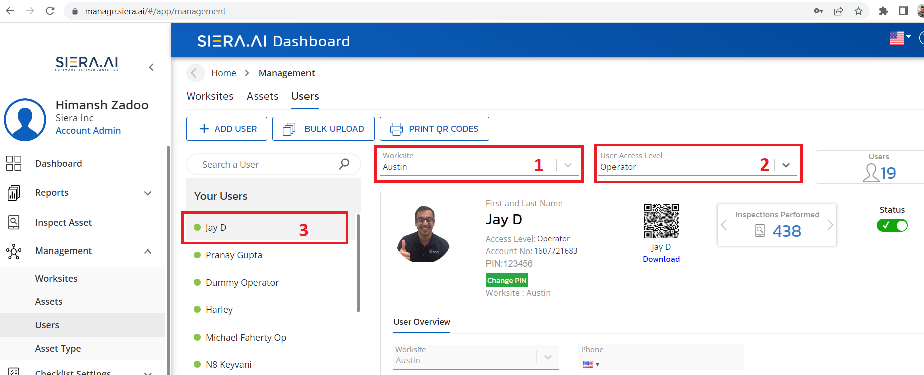Click the PRINT QR CODES button
This screenshot has width=924, height=375.
(434, 129)
